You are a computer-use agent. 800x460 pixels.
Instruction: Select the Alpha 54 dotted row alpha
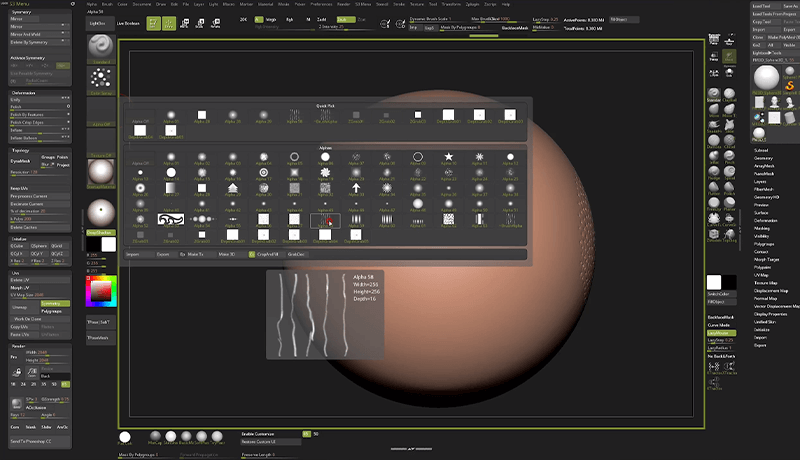(x=202, y=219)
